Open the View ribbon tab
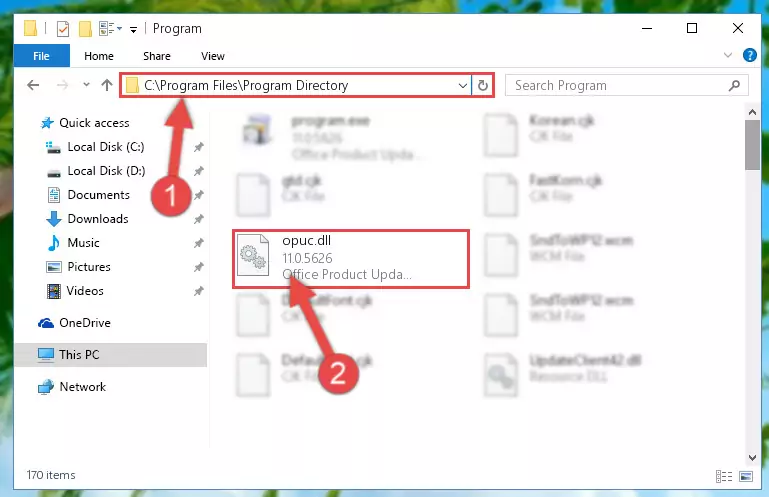 click(x=212, y=56)
